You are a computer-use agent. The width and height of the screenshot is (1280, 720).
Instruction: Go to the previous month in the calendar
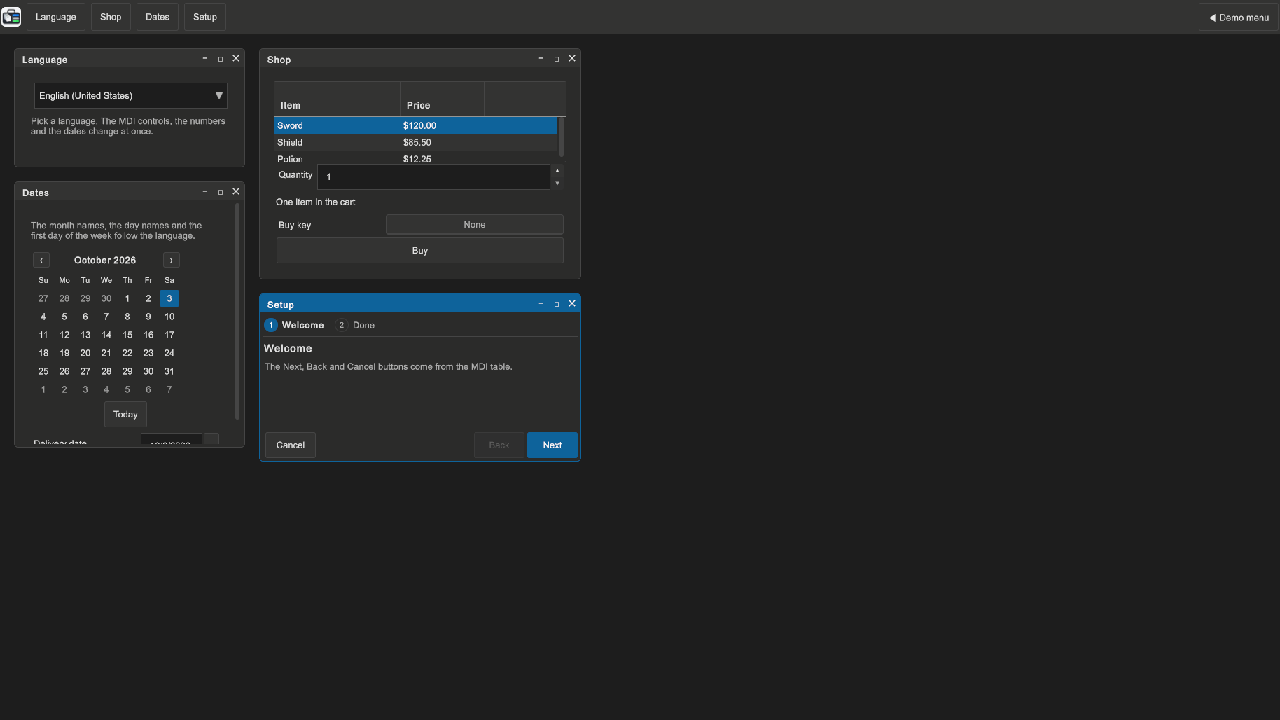coord(41,260)
